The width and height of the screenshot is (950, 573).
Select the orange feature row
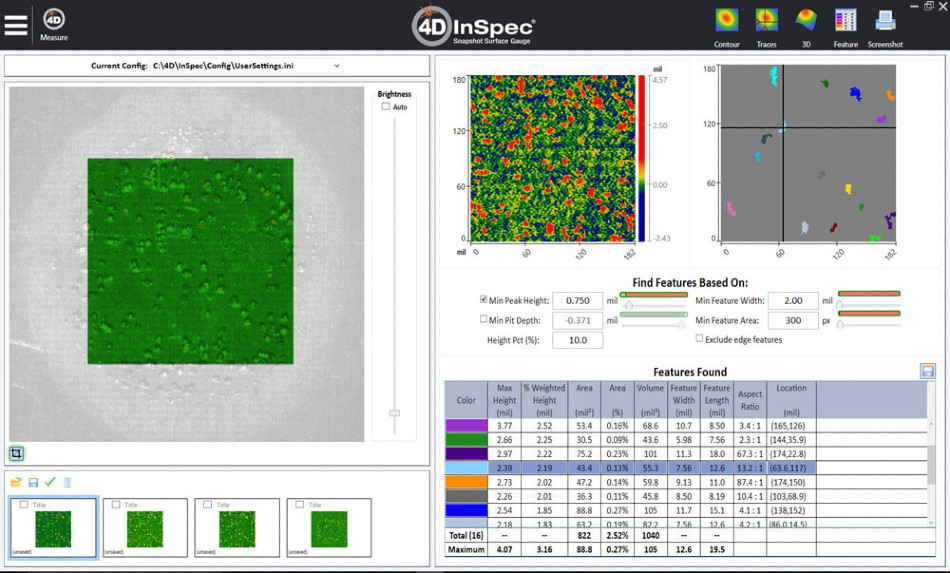click(466, 481)
